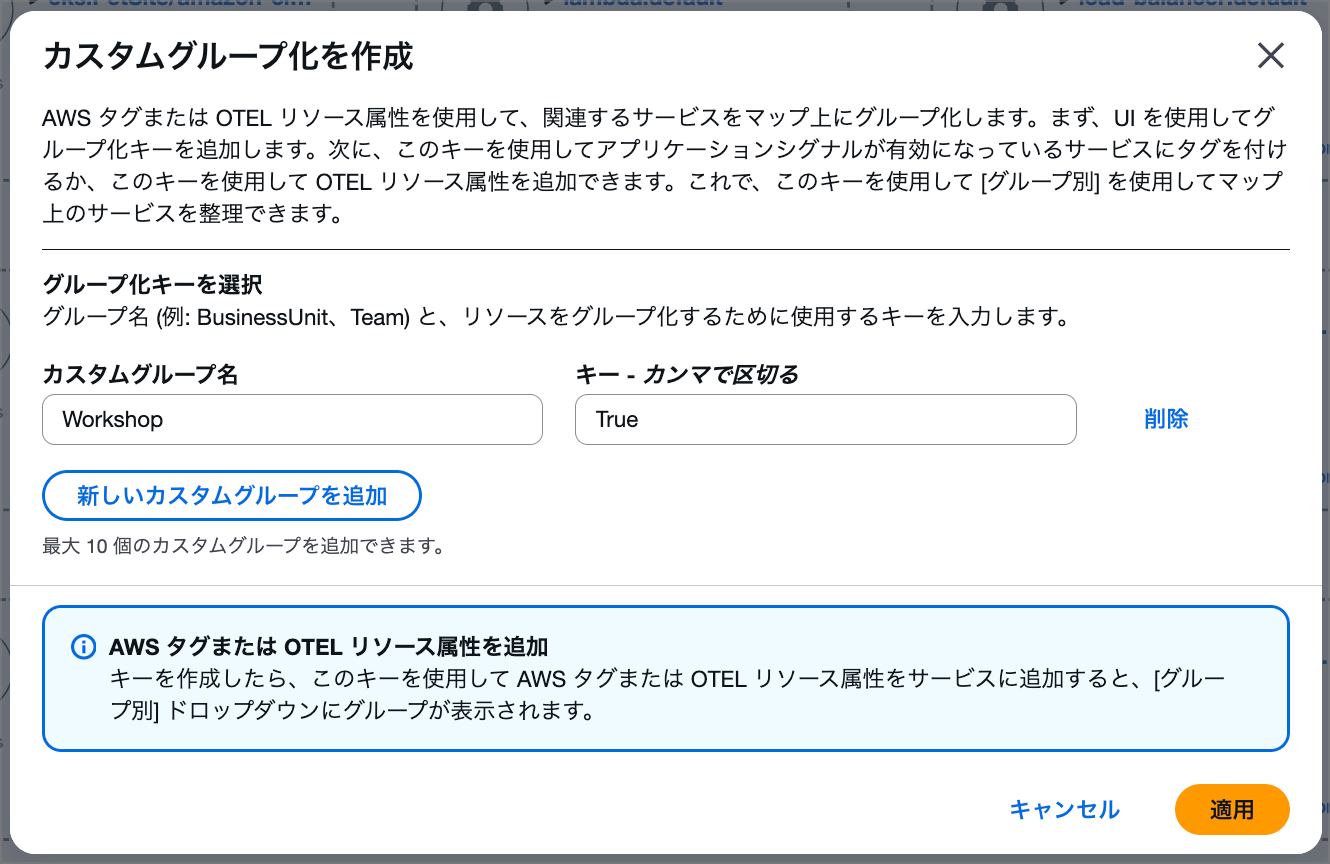Apply the grouping with the 適用 button

pos(1231,810)
